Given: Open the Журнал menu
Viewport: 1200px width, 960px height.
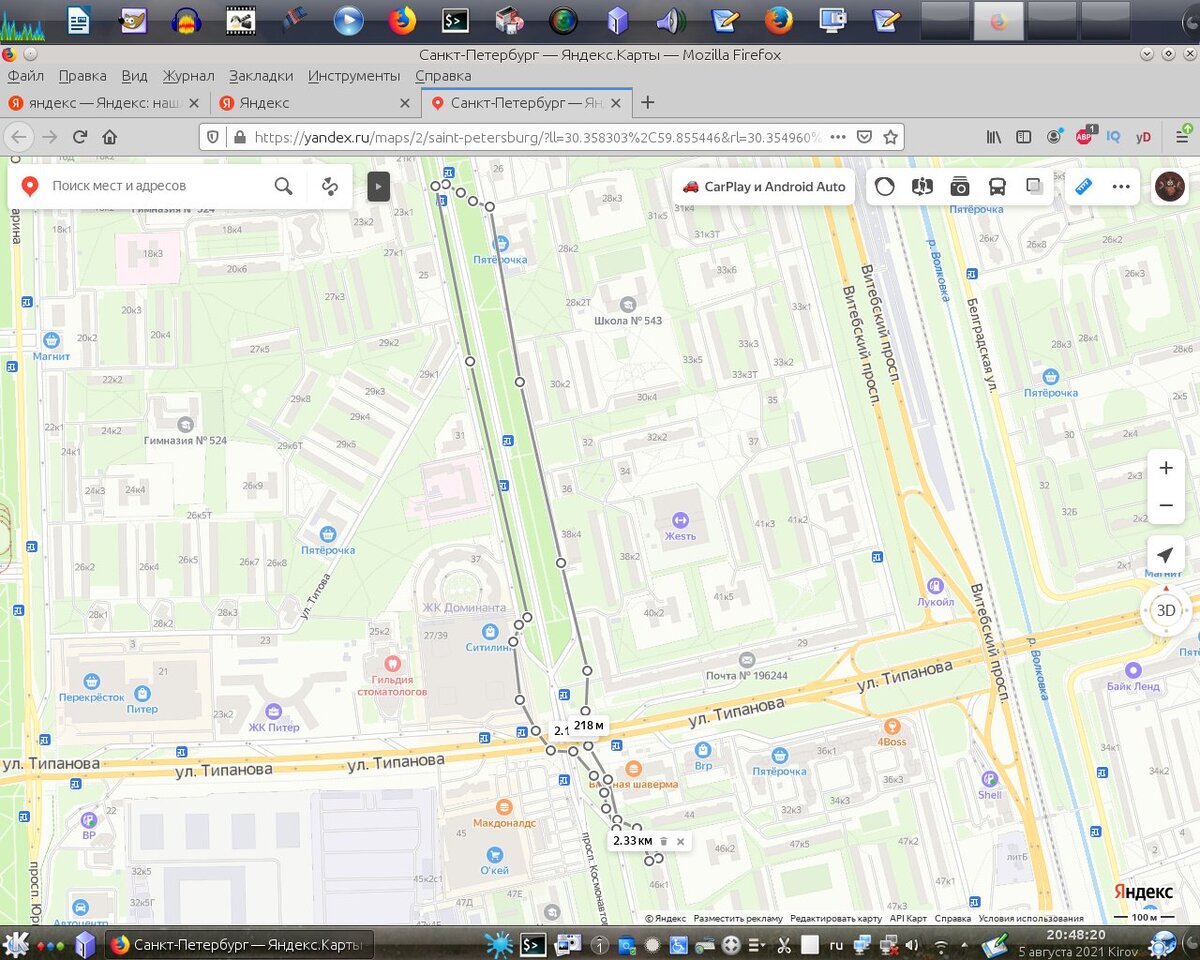Looking at the screenshot, I should click(x=188, y=76).
